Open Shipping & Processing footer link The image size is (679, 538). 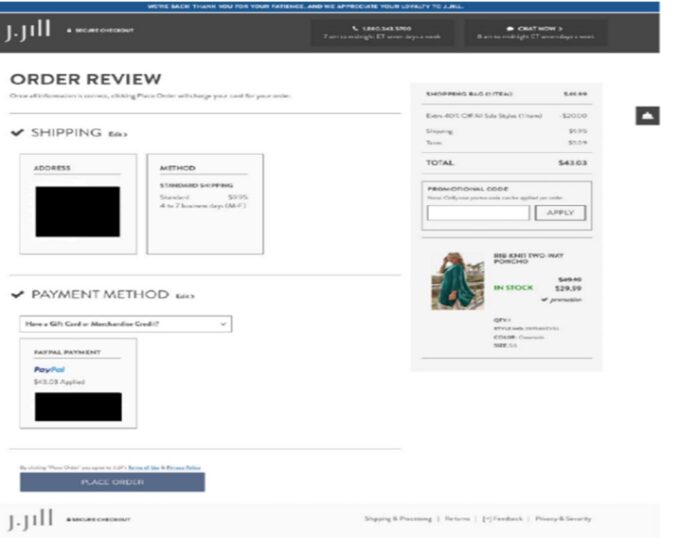point(397,519)
